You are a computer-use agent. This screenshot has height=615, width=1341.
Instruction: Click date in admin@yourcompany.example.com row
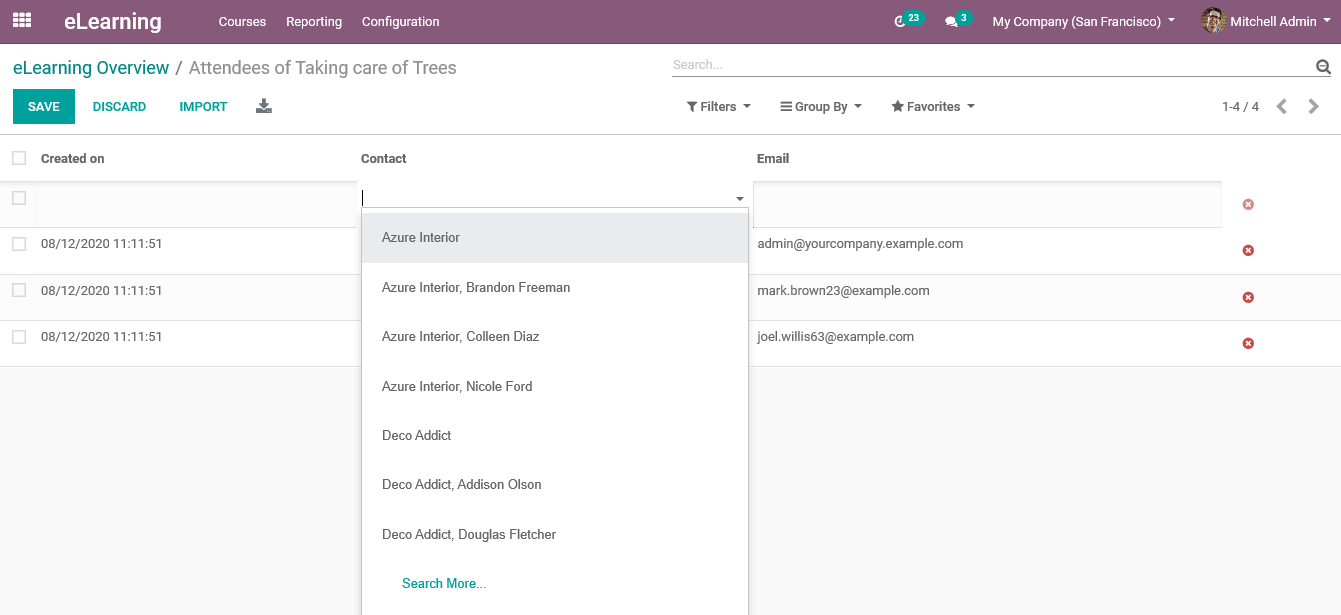click(101, 244)
